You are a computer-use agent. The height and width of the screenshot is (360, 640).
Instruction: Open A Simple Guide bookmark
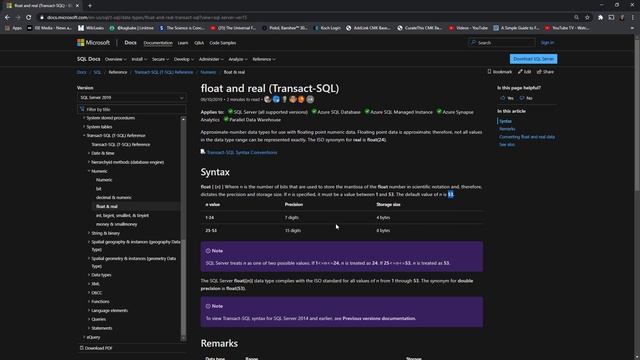[516, 28]
